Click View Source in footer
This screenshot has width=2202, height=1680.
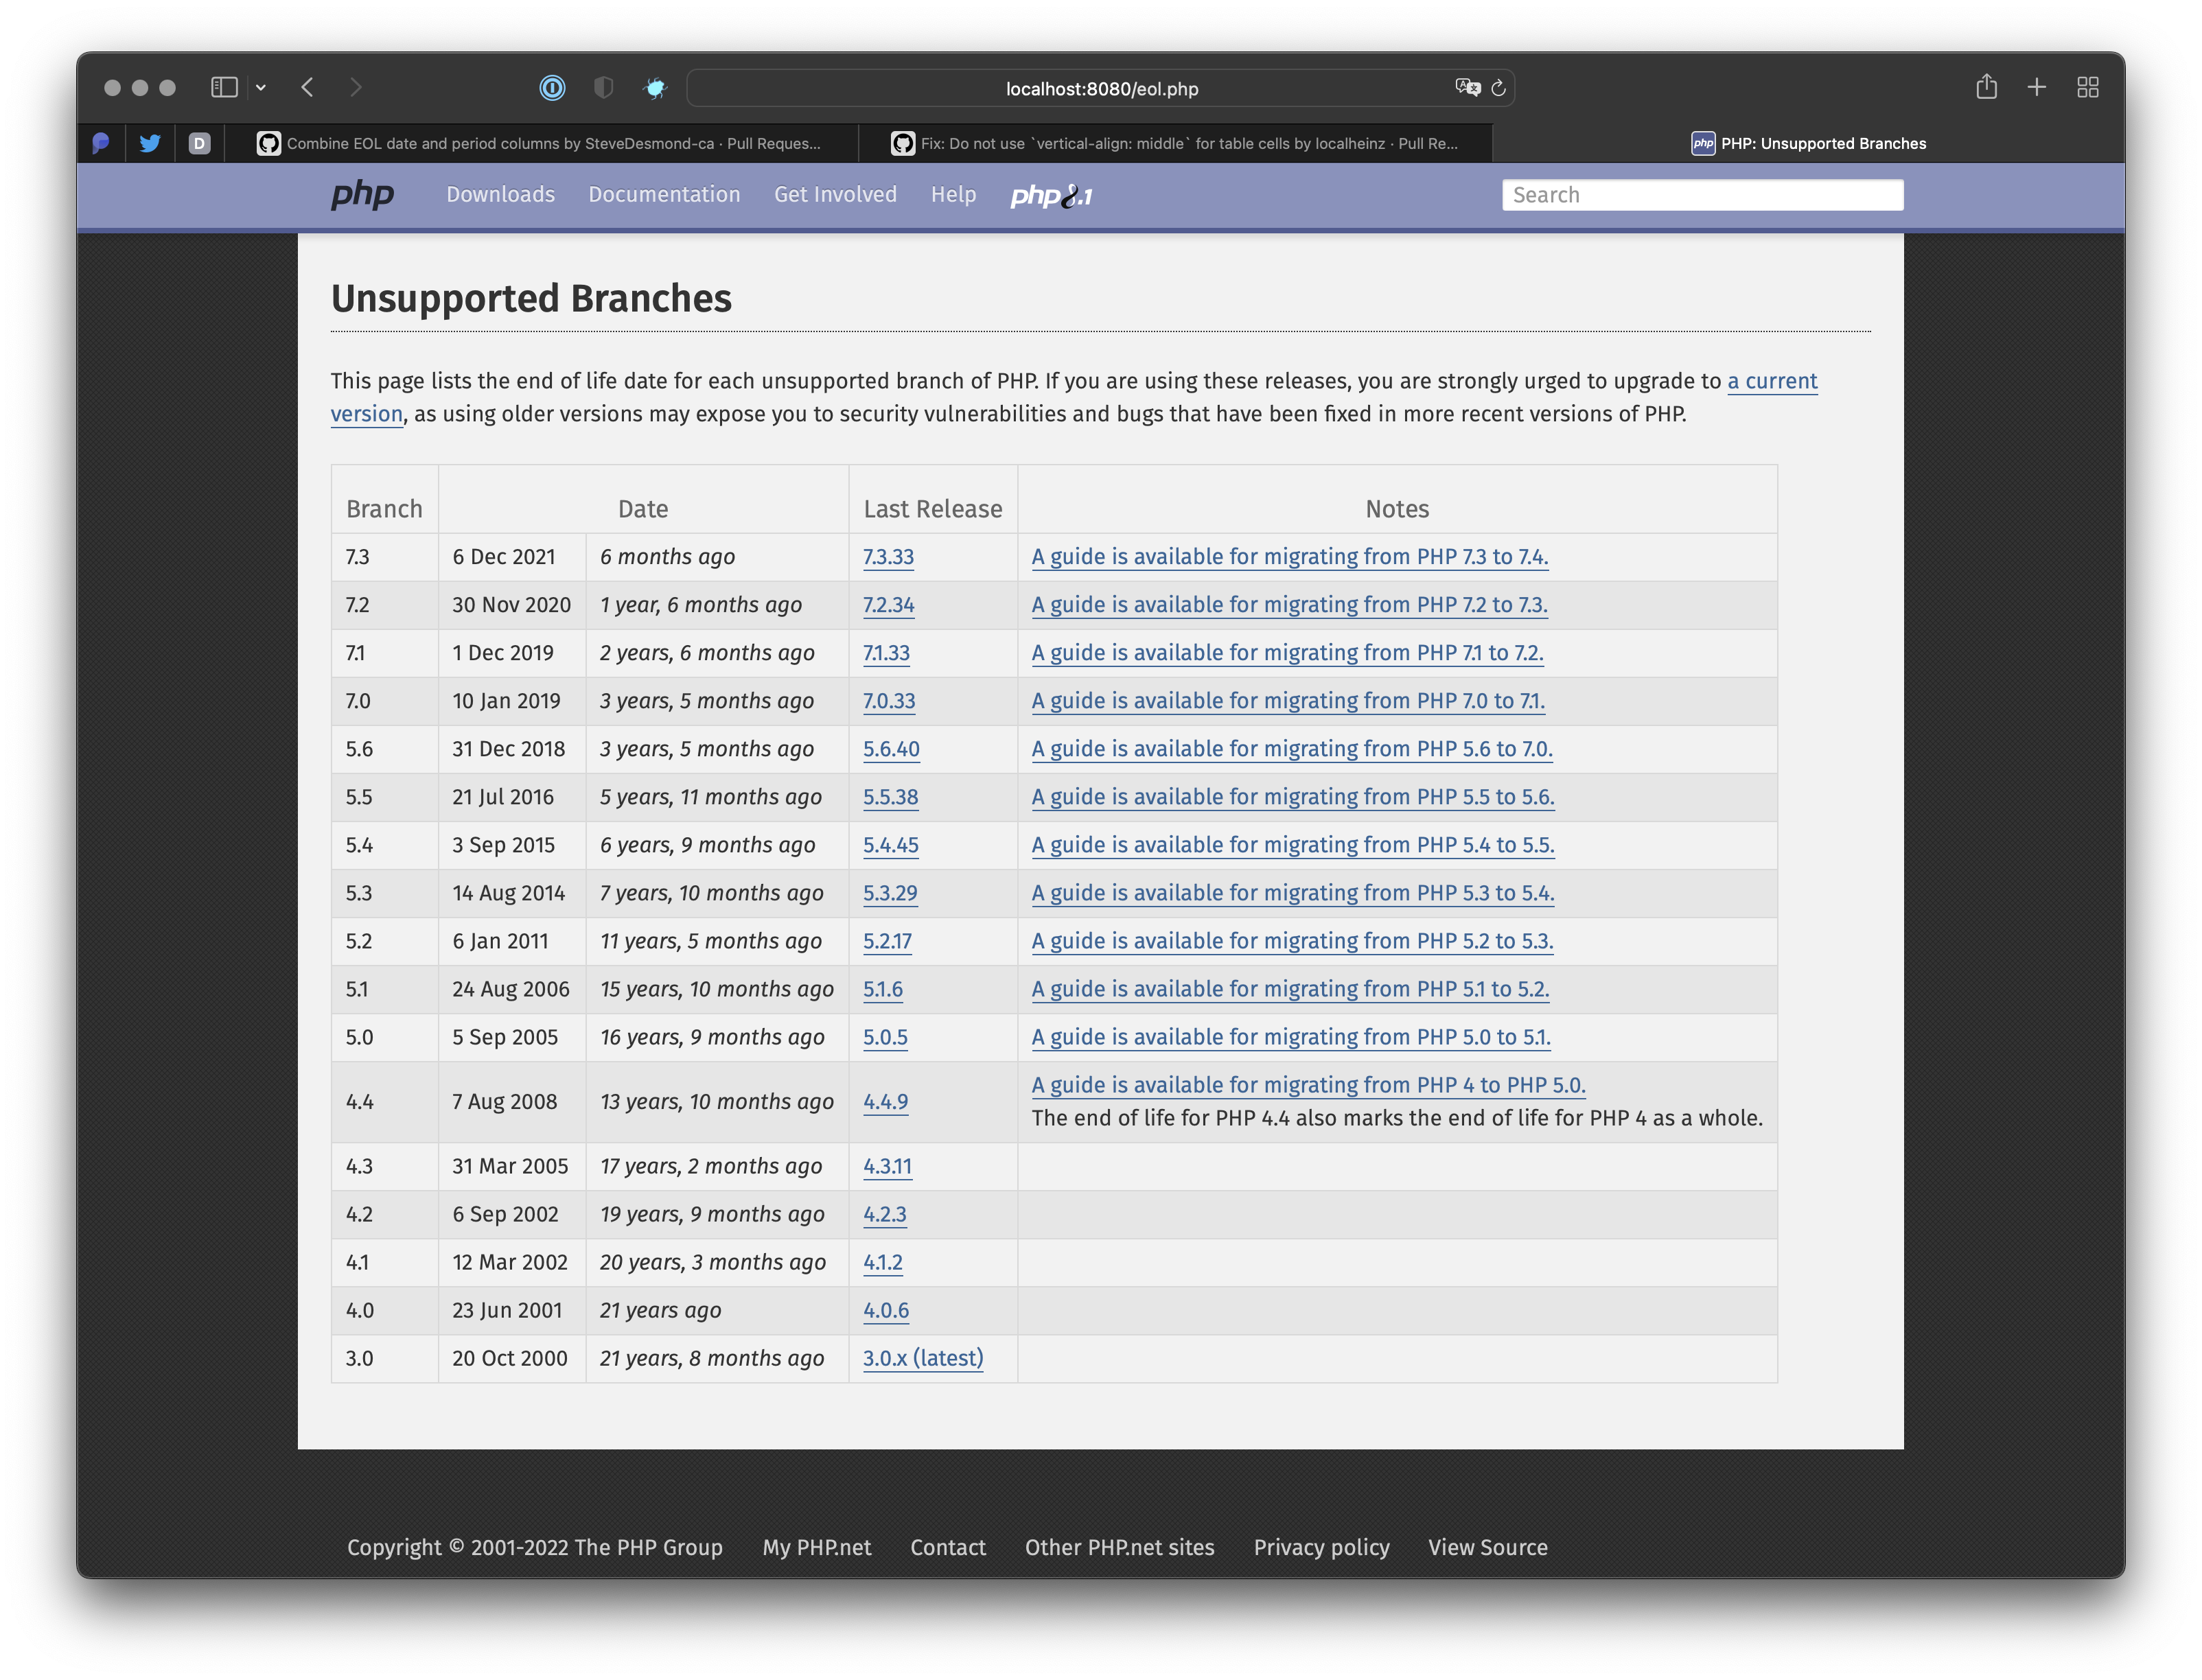(1487, 1547)
